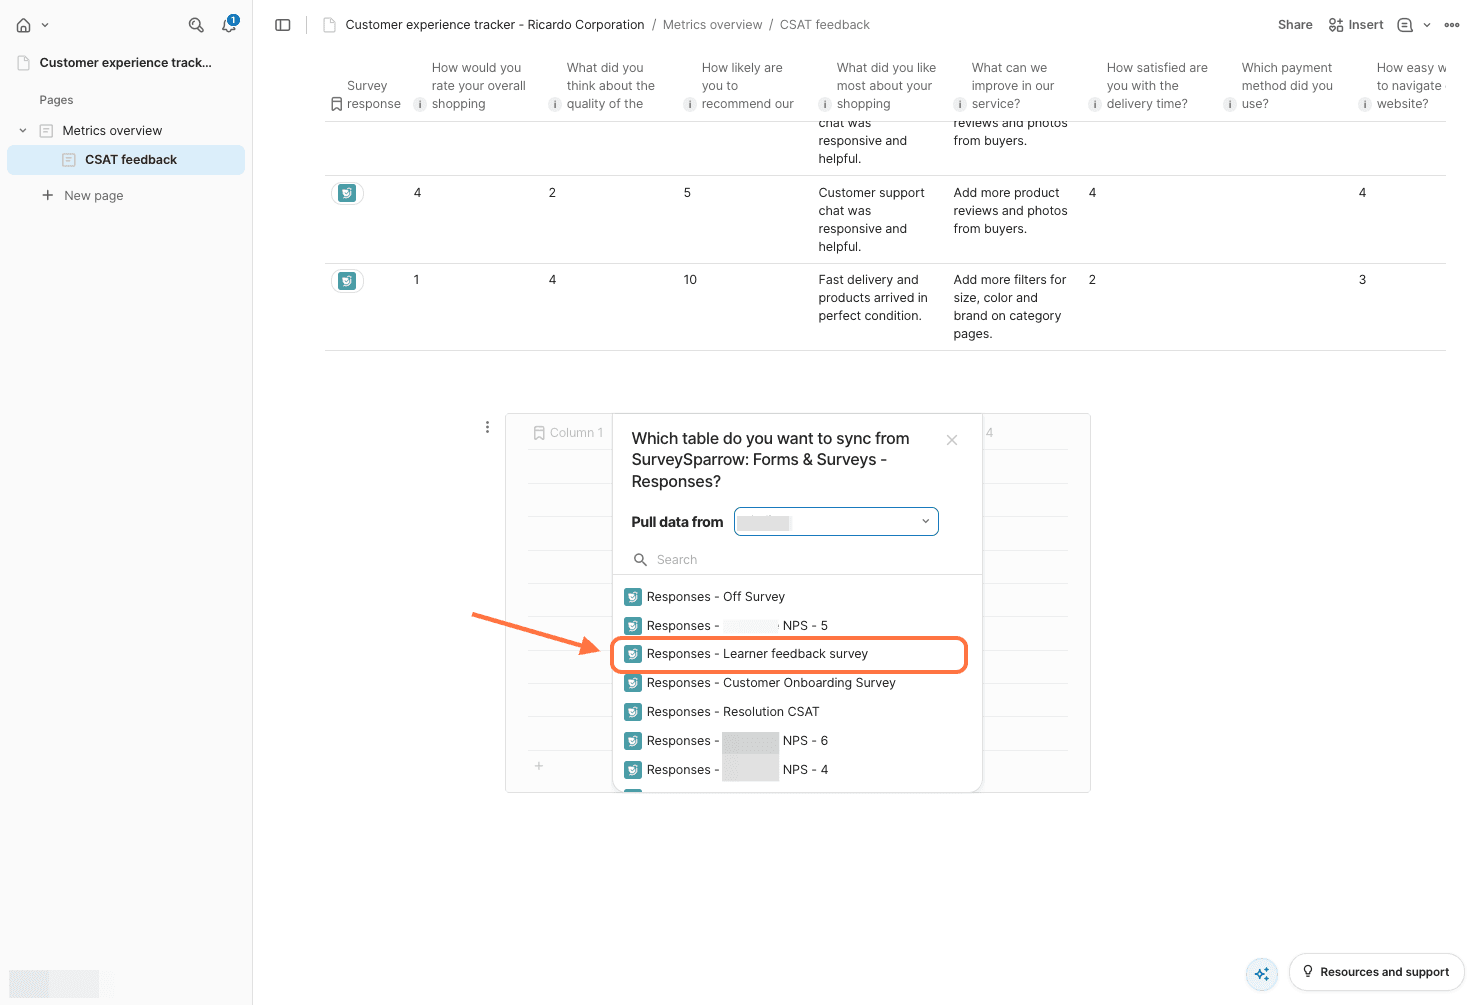Image resolution: width=1479 pixels, height=1005 pixels.
Task: Open the home icon in sidebar
Action: pyautogui.click(x=23, y=25)
